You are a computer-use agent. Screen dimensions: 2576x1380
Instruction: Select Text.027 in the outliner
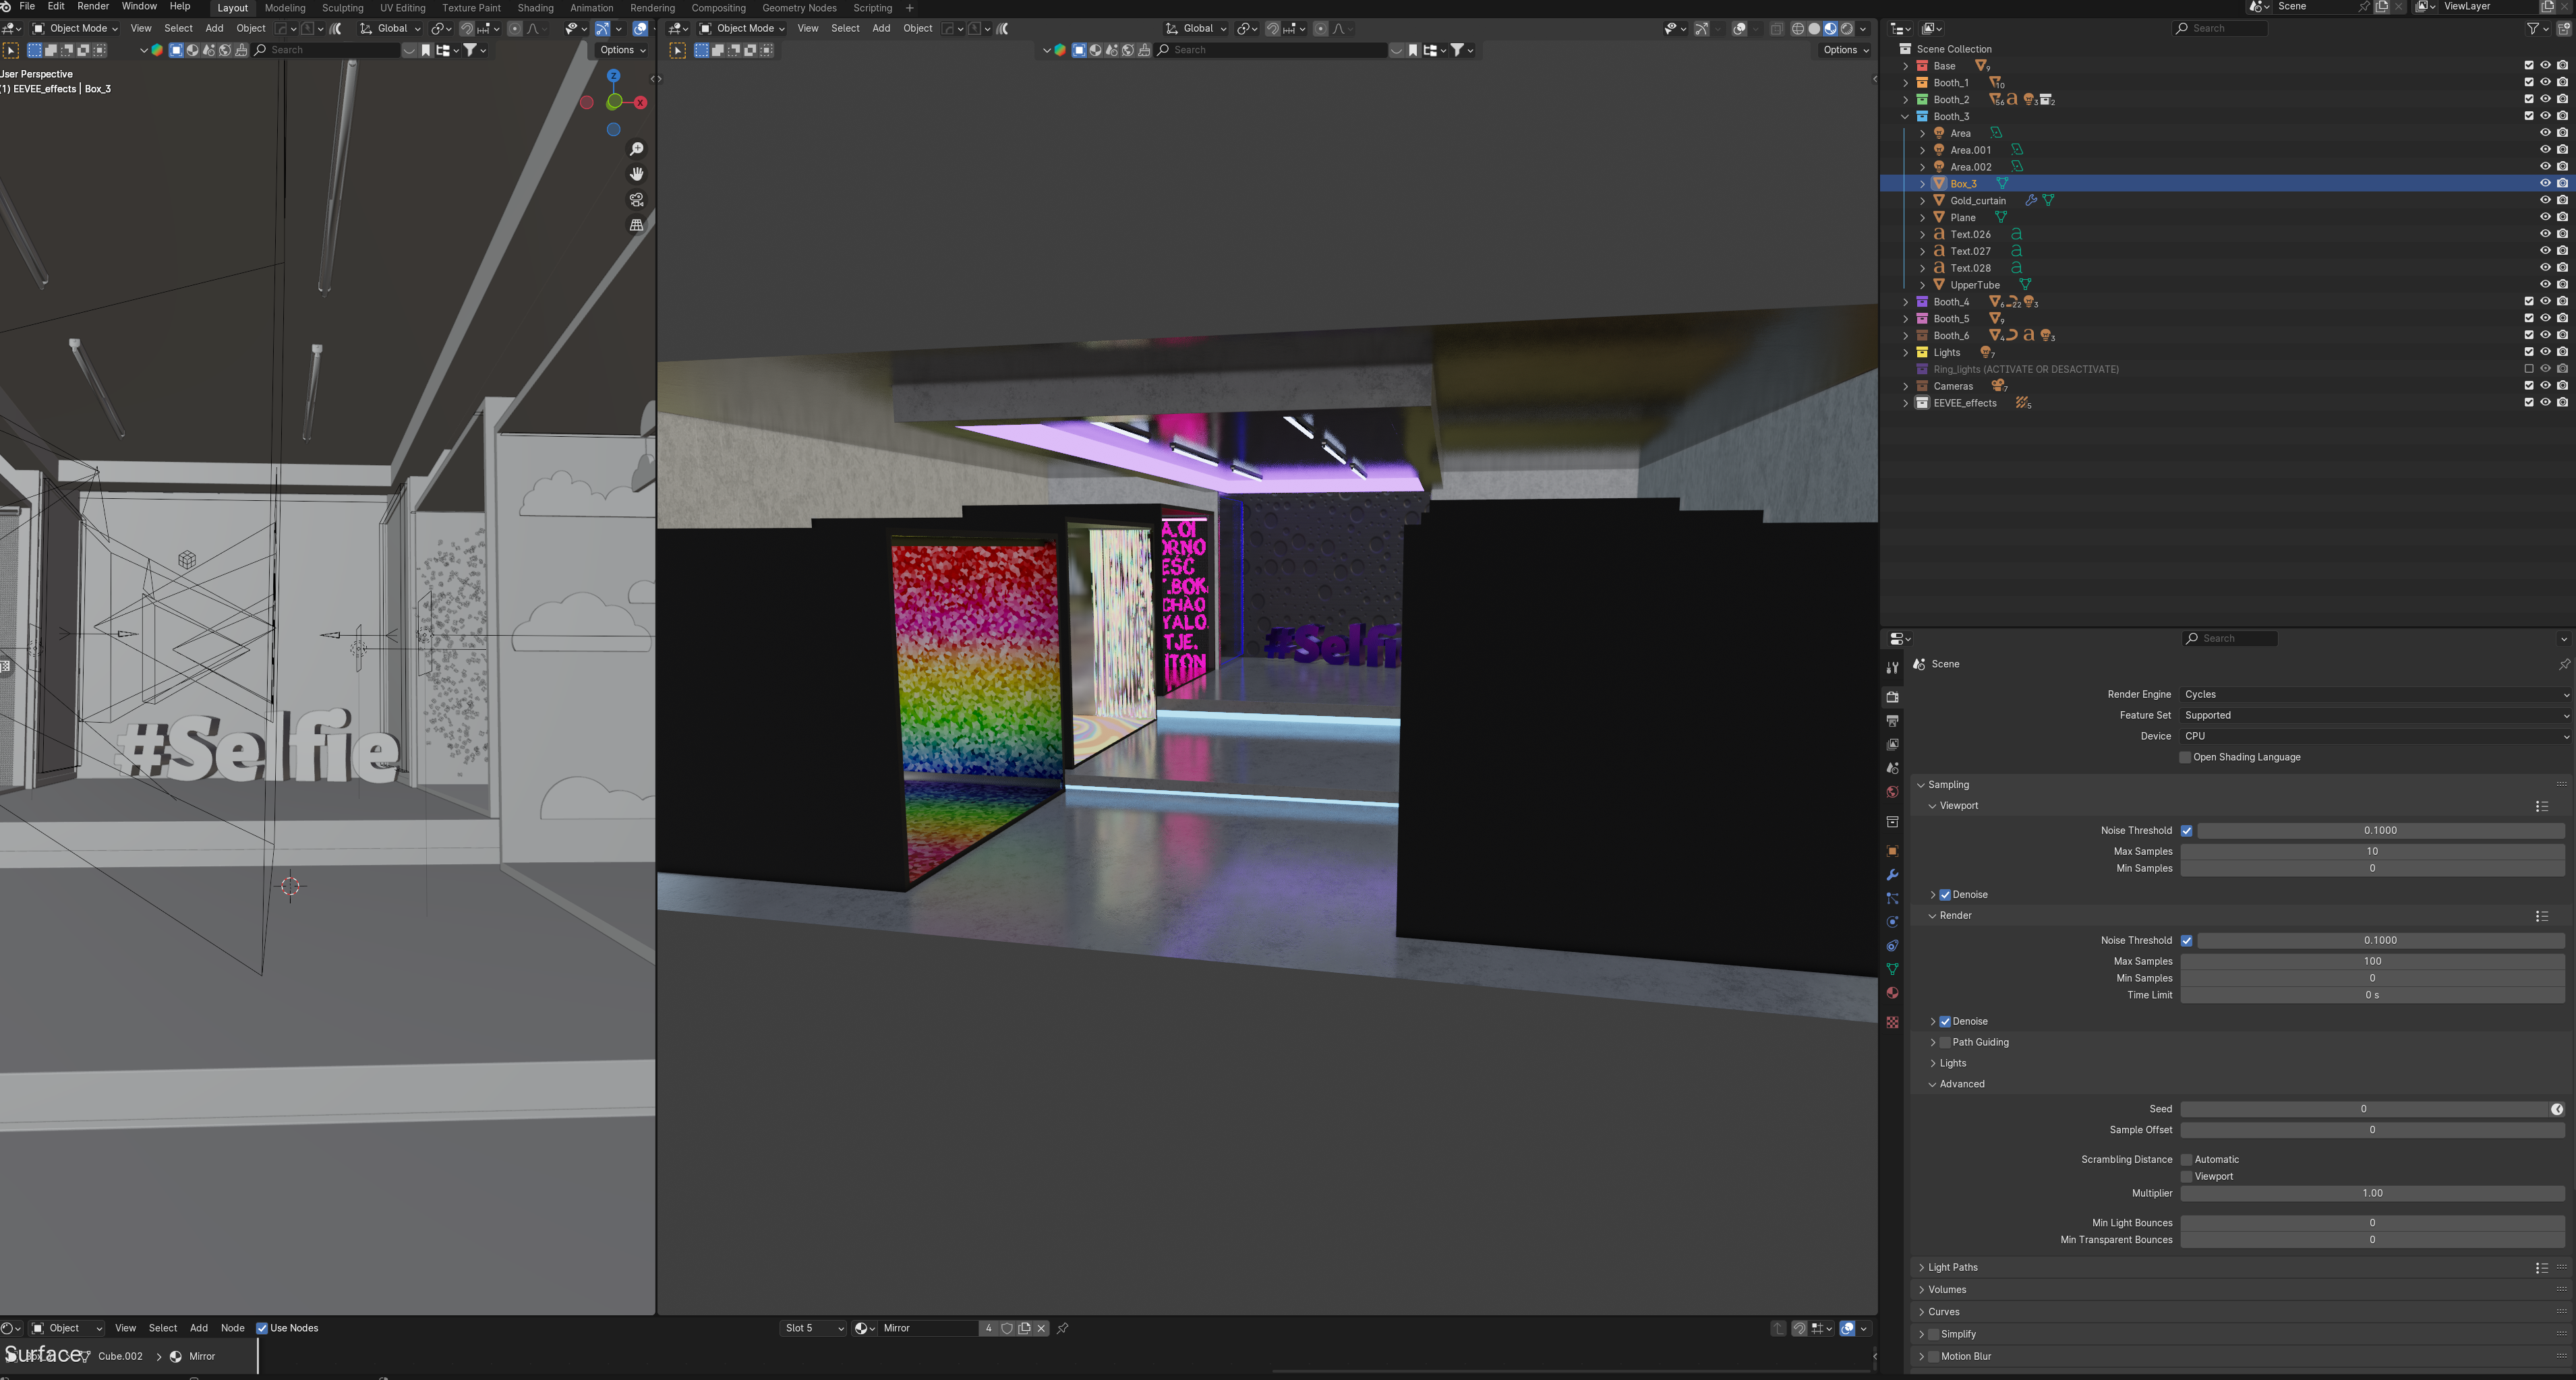(1970, 251)
